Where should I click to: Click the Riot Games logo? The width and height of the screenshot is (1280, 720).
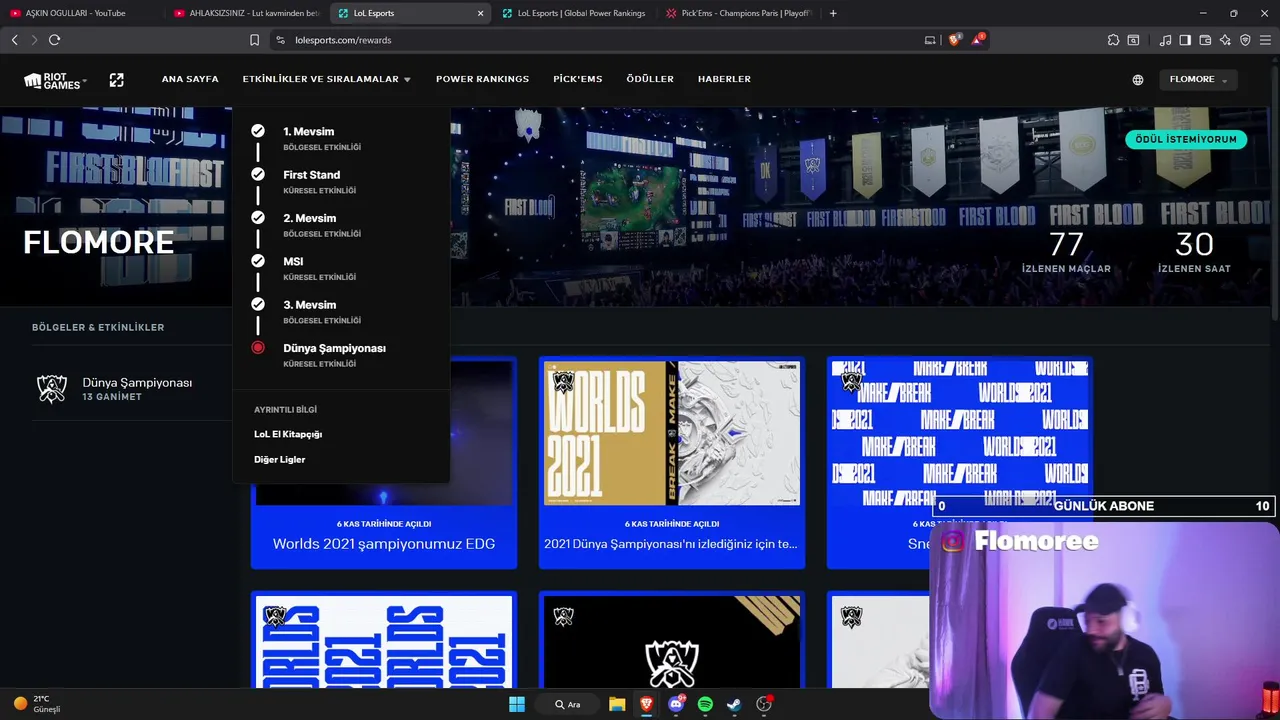(55, 80)
